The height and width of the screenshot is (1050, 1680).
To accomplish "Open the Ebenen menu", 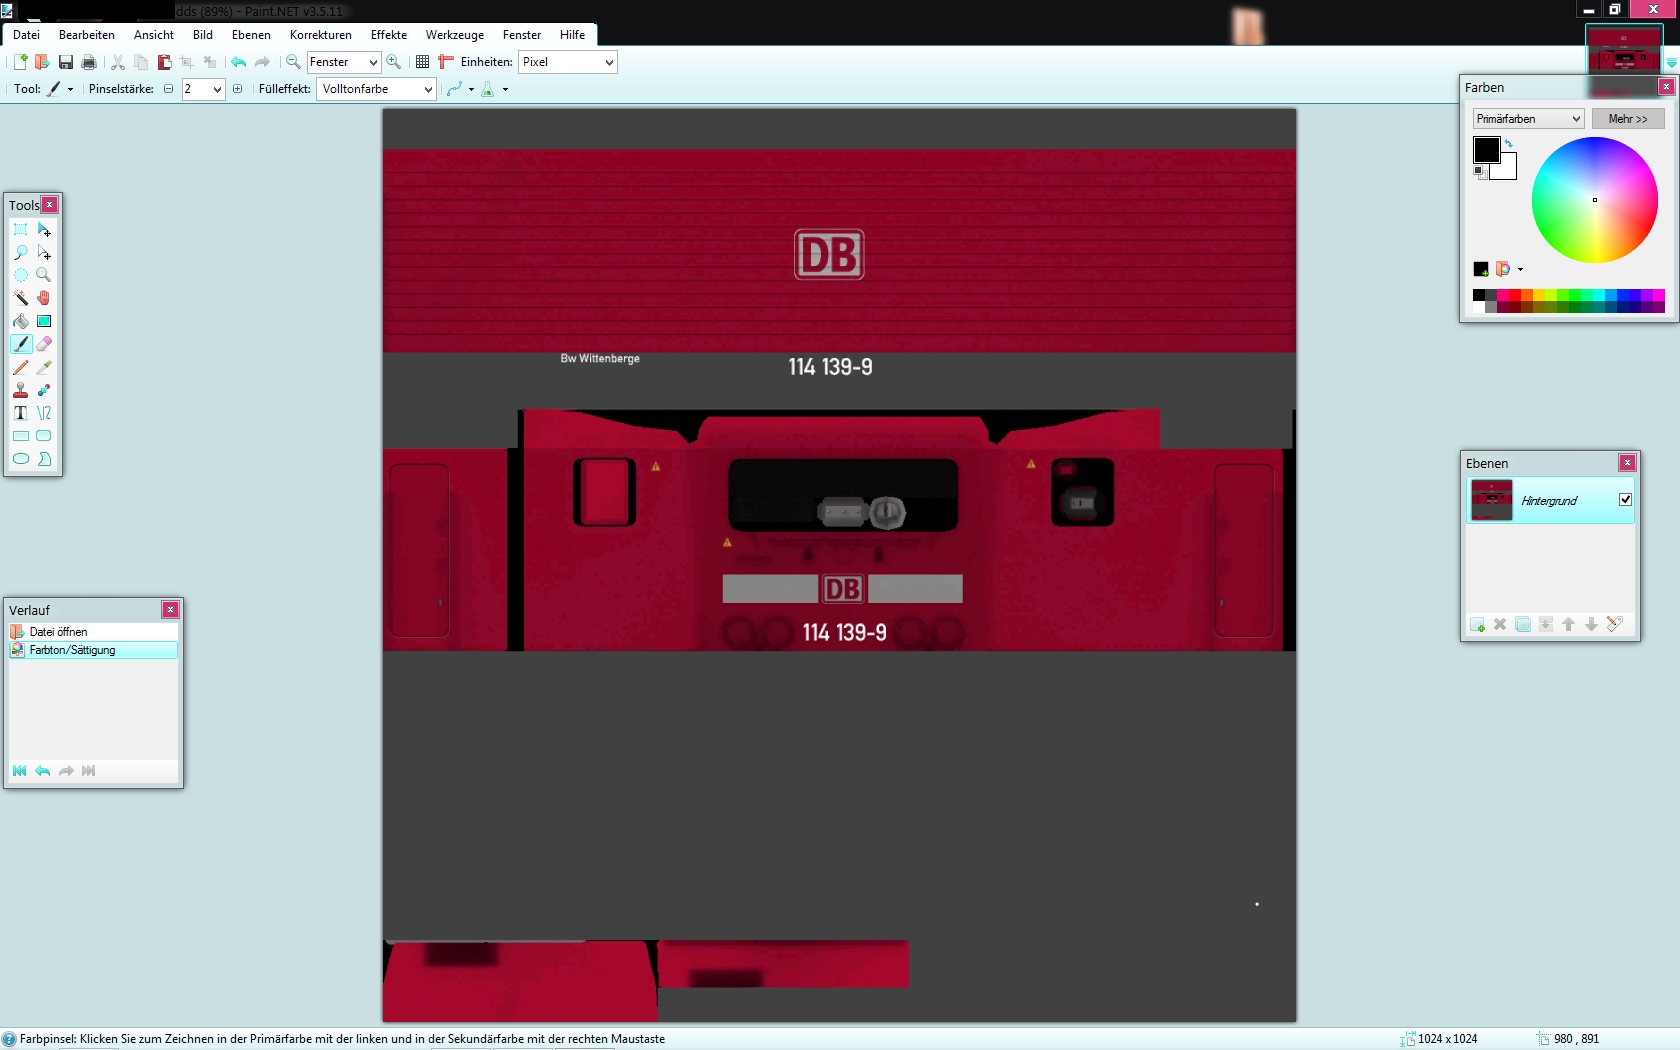I will point(251,35).
